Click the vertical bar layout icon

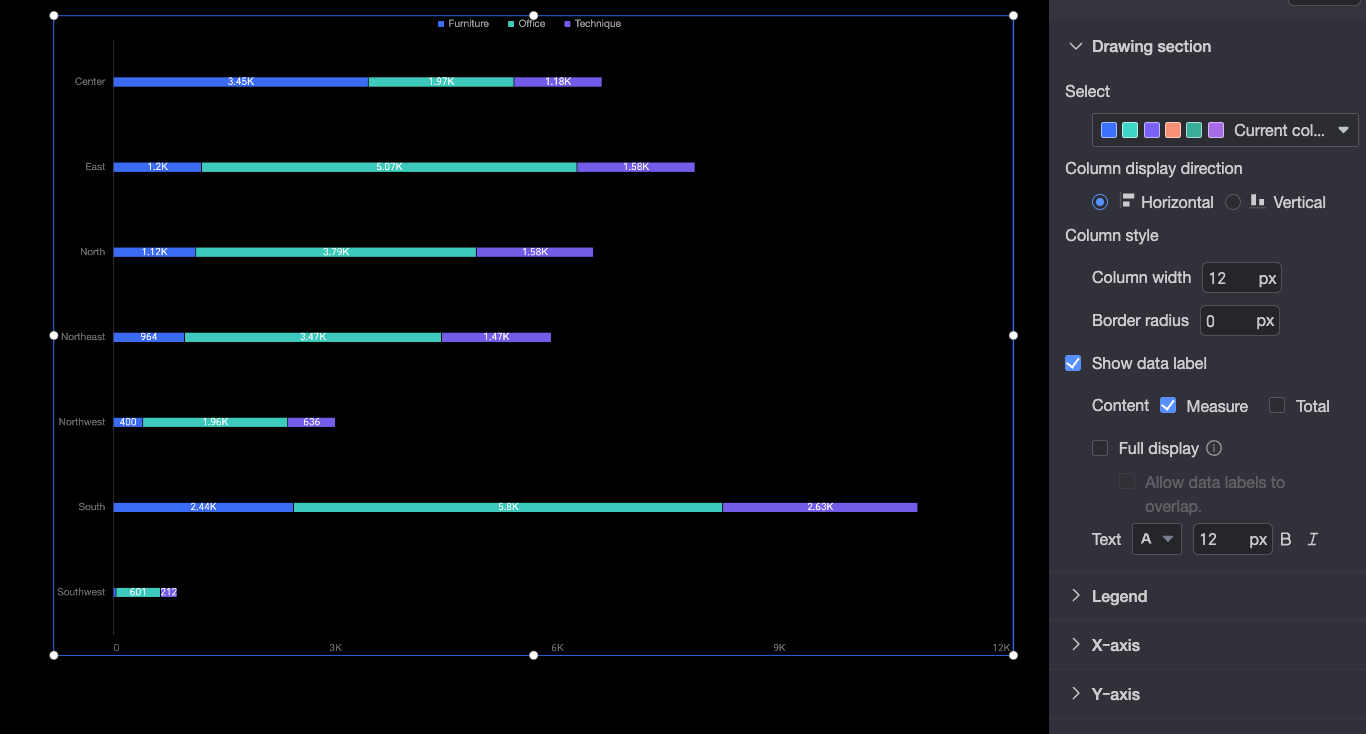click(1258, 201)
